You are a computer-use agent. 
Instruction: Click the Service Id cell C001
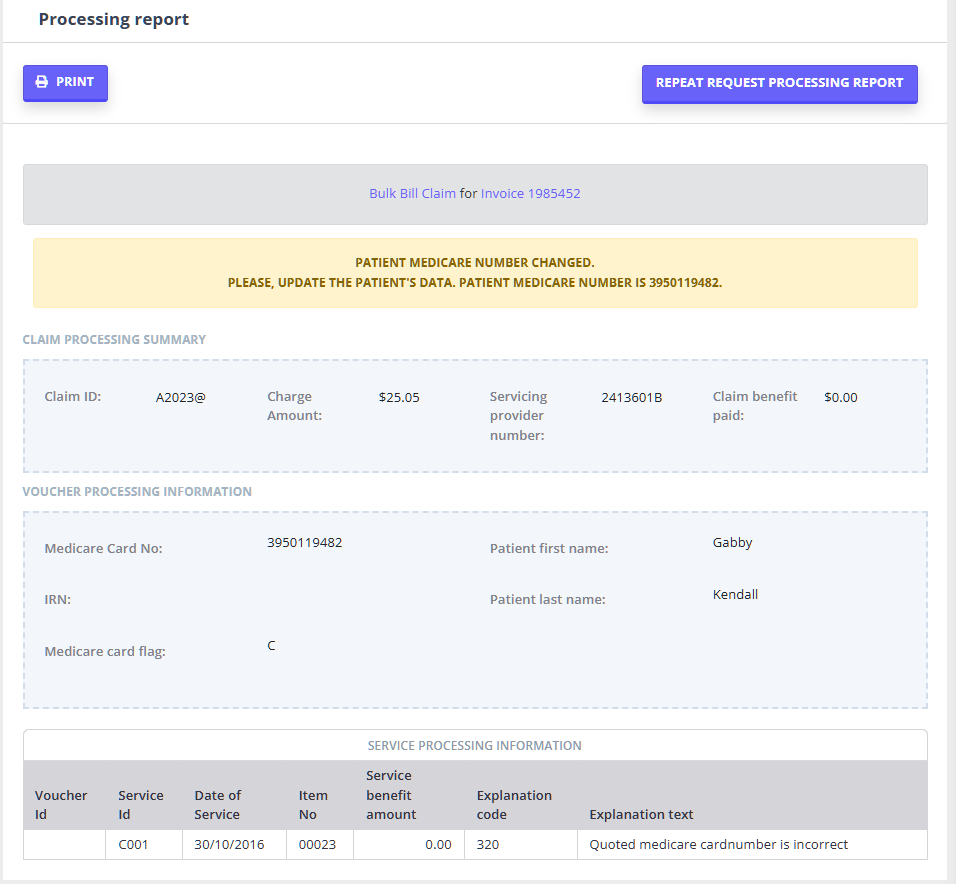(133, 845)
